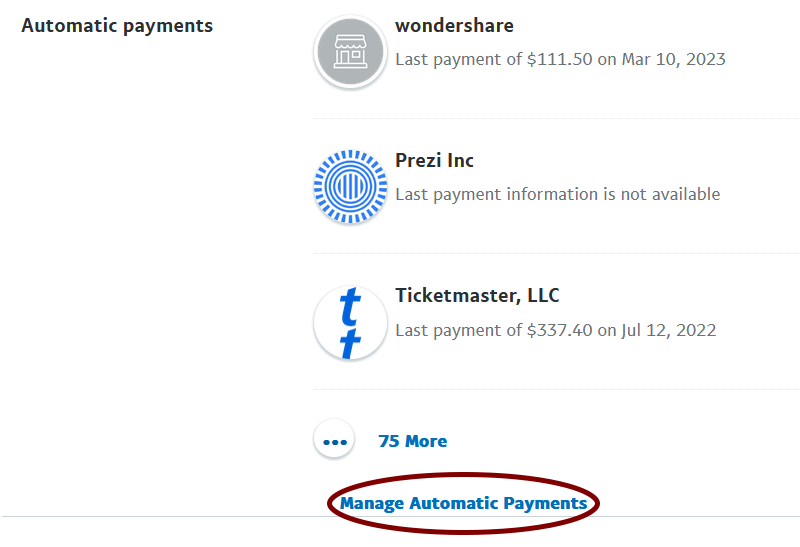Select the Prezi Inc merchant name

434,160
